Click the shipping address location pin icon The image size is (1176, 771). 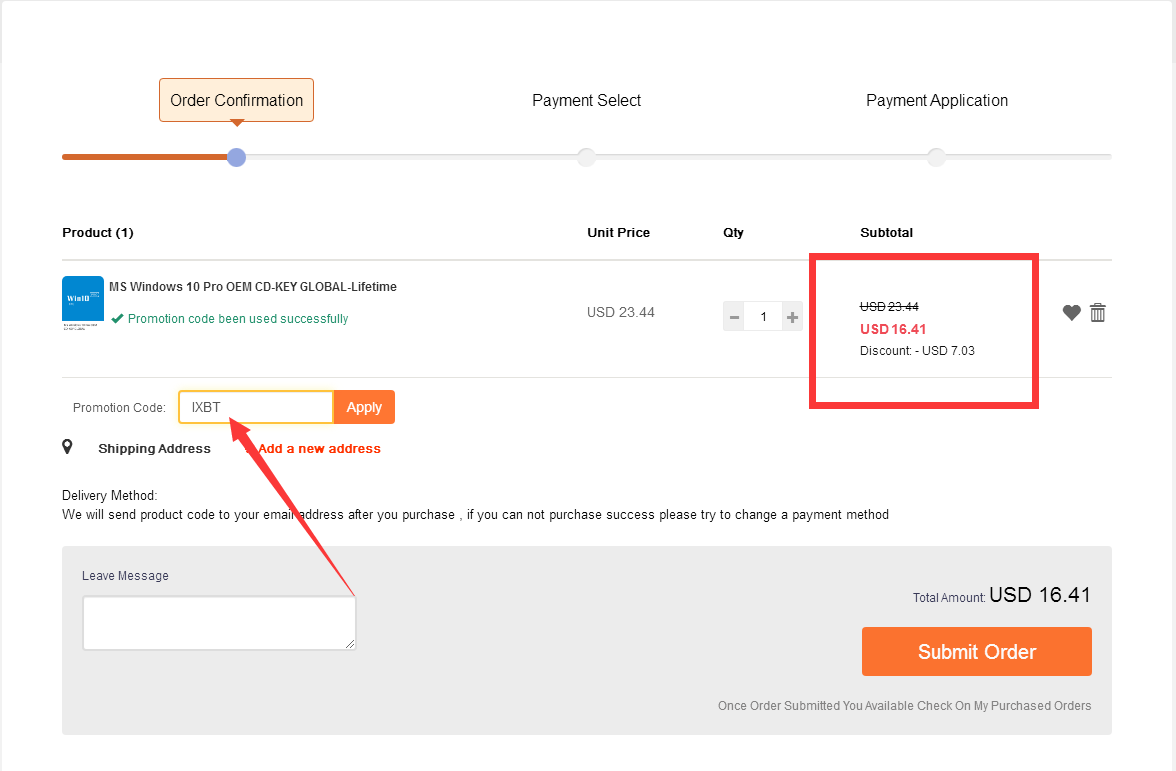[x=67, y=447]
